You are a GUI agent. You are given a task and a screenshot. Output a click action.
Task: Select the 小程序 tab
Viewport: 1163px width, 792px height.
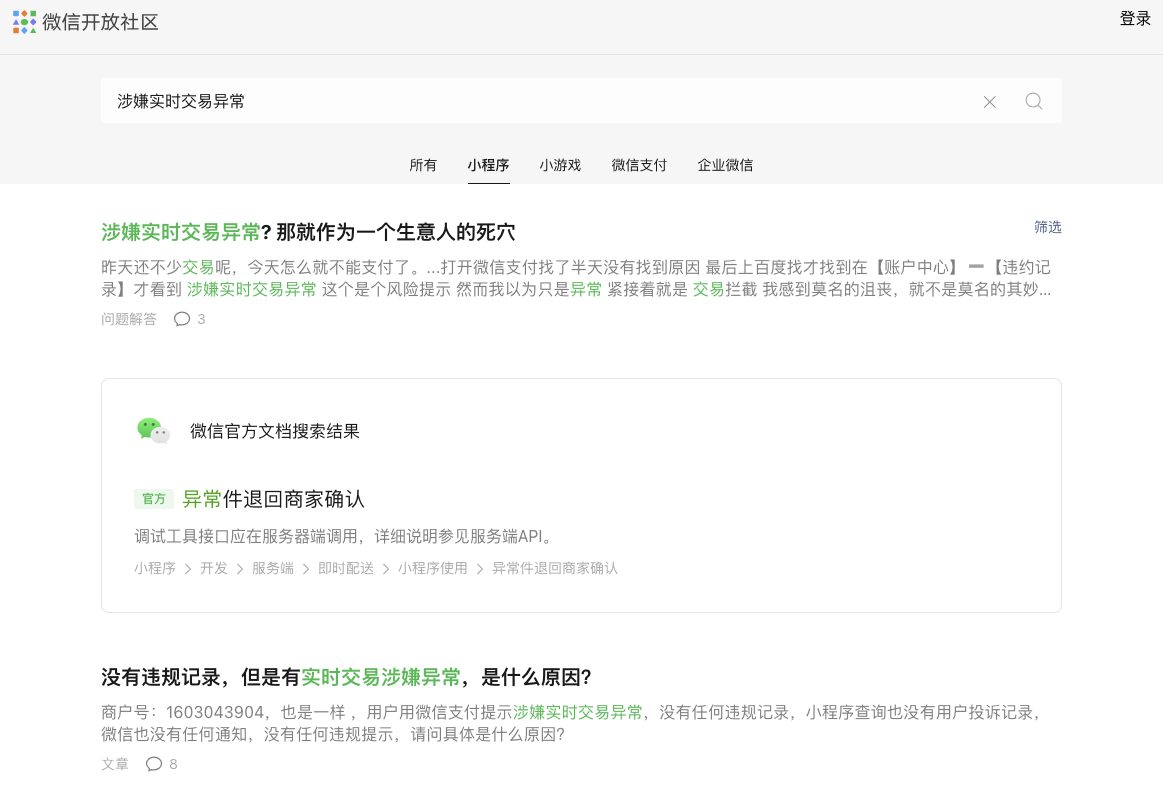coord(488,165)
